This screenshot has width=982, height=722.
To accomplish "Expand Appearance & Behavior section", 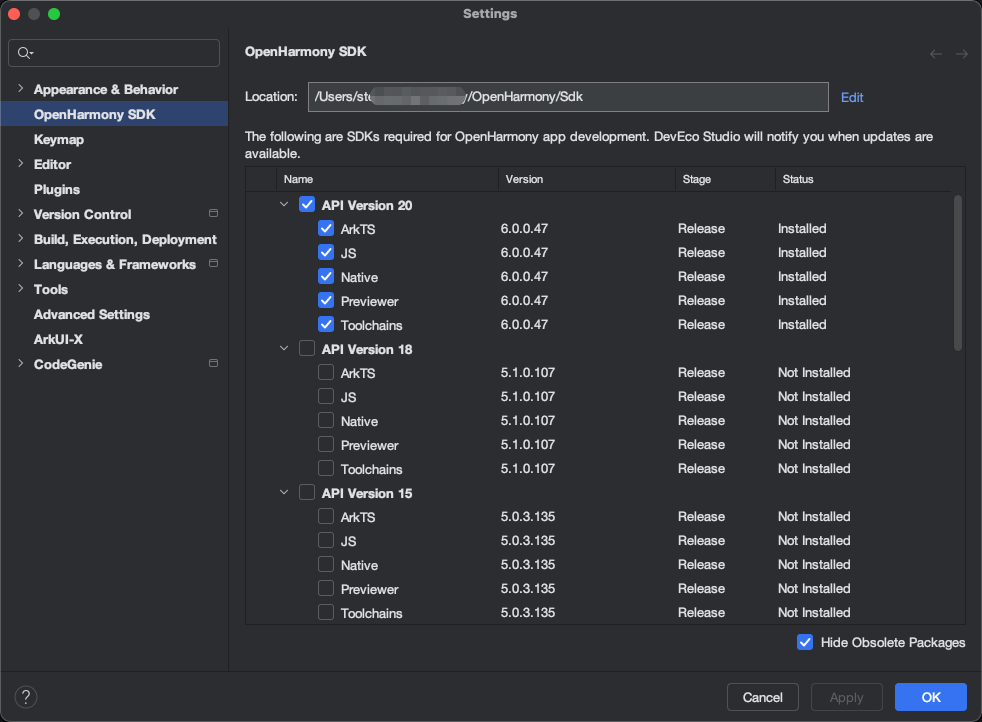I will pos(21,88).
